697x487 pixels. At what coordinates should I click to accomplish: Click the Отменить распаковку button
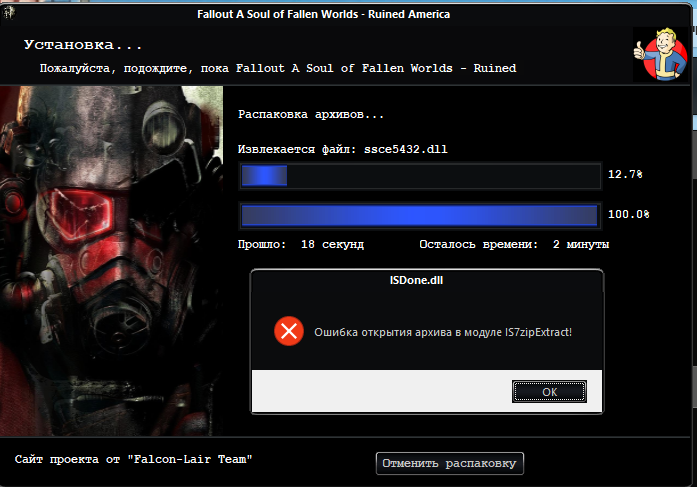[449, 463]
